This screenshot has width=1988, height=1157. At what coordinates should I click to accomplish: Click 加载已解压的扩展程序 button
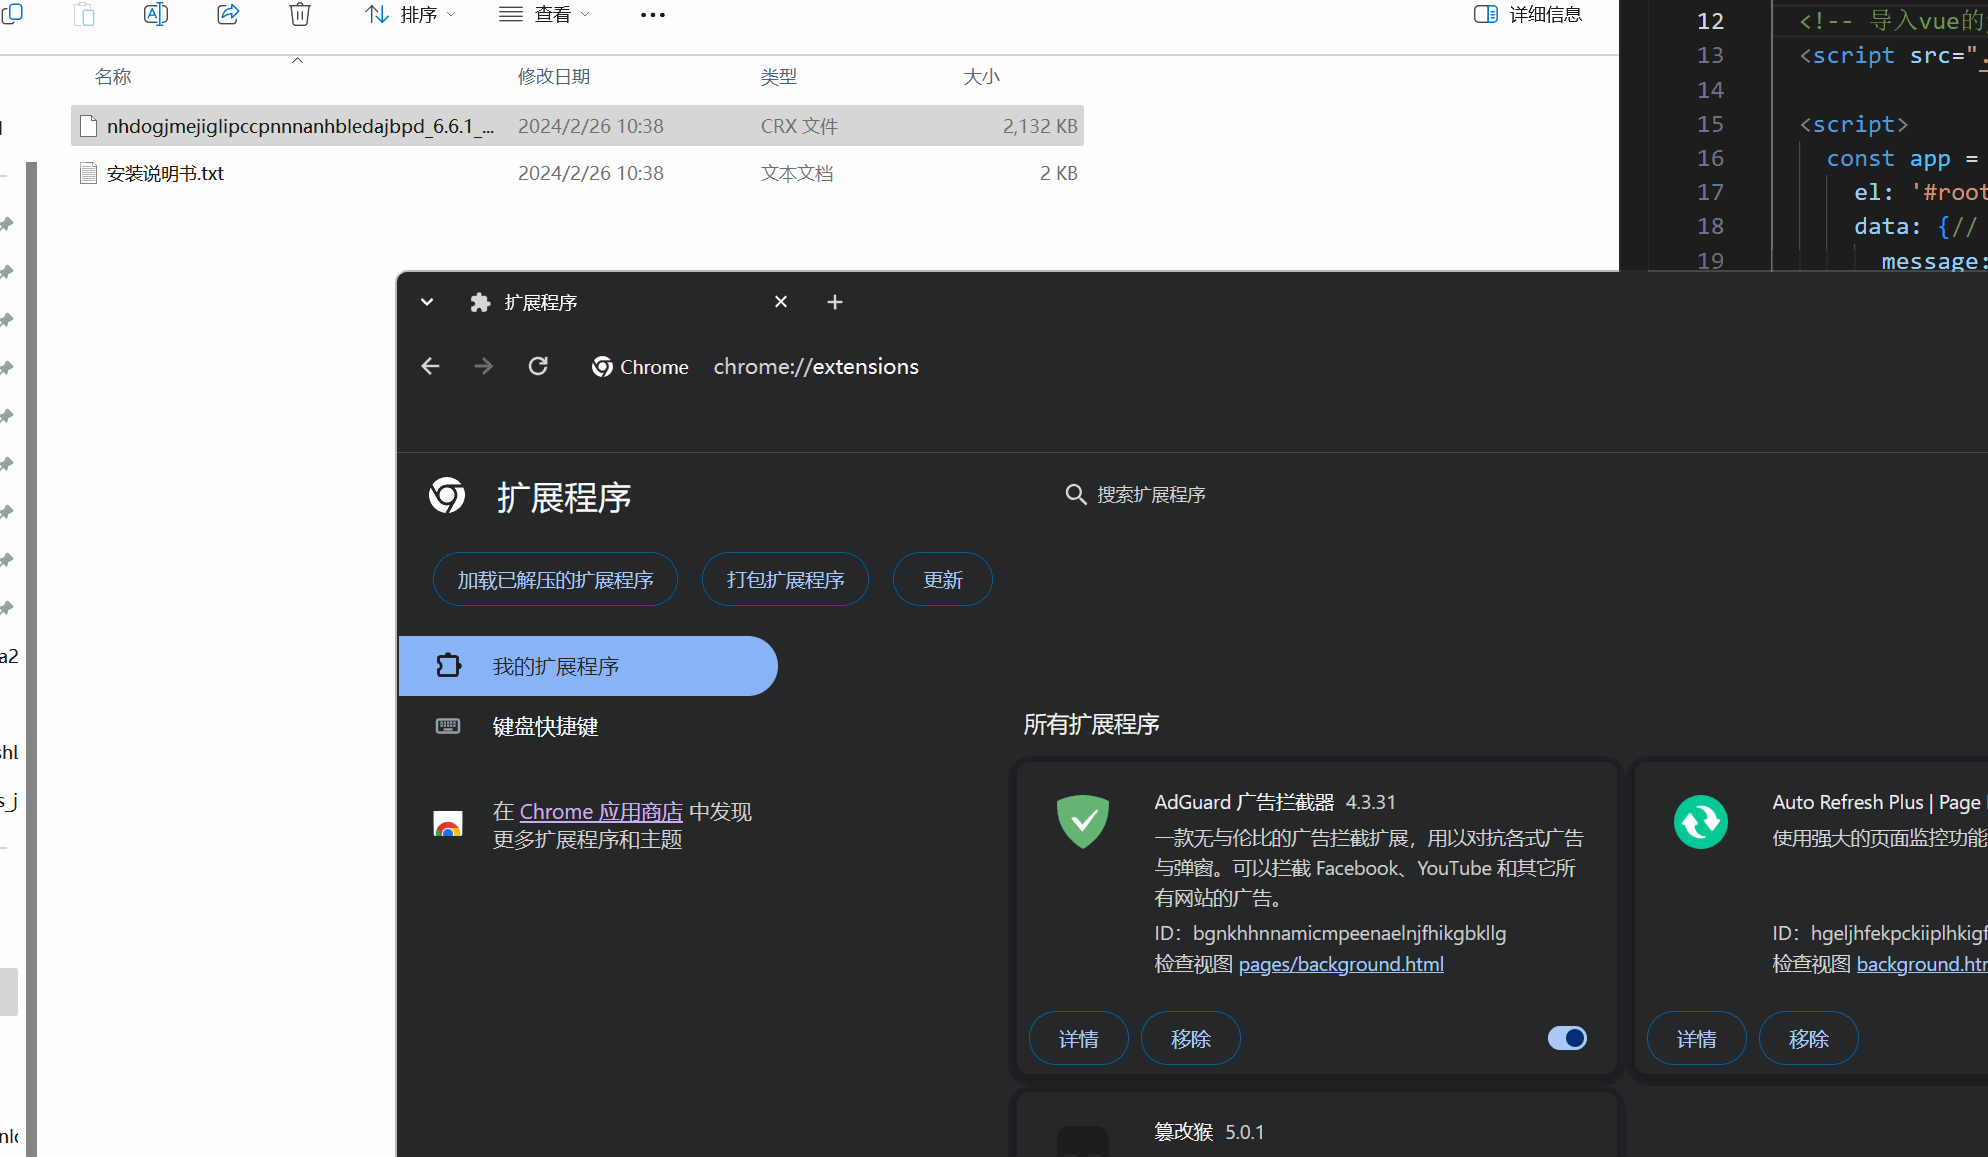(x=556, y=580)
